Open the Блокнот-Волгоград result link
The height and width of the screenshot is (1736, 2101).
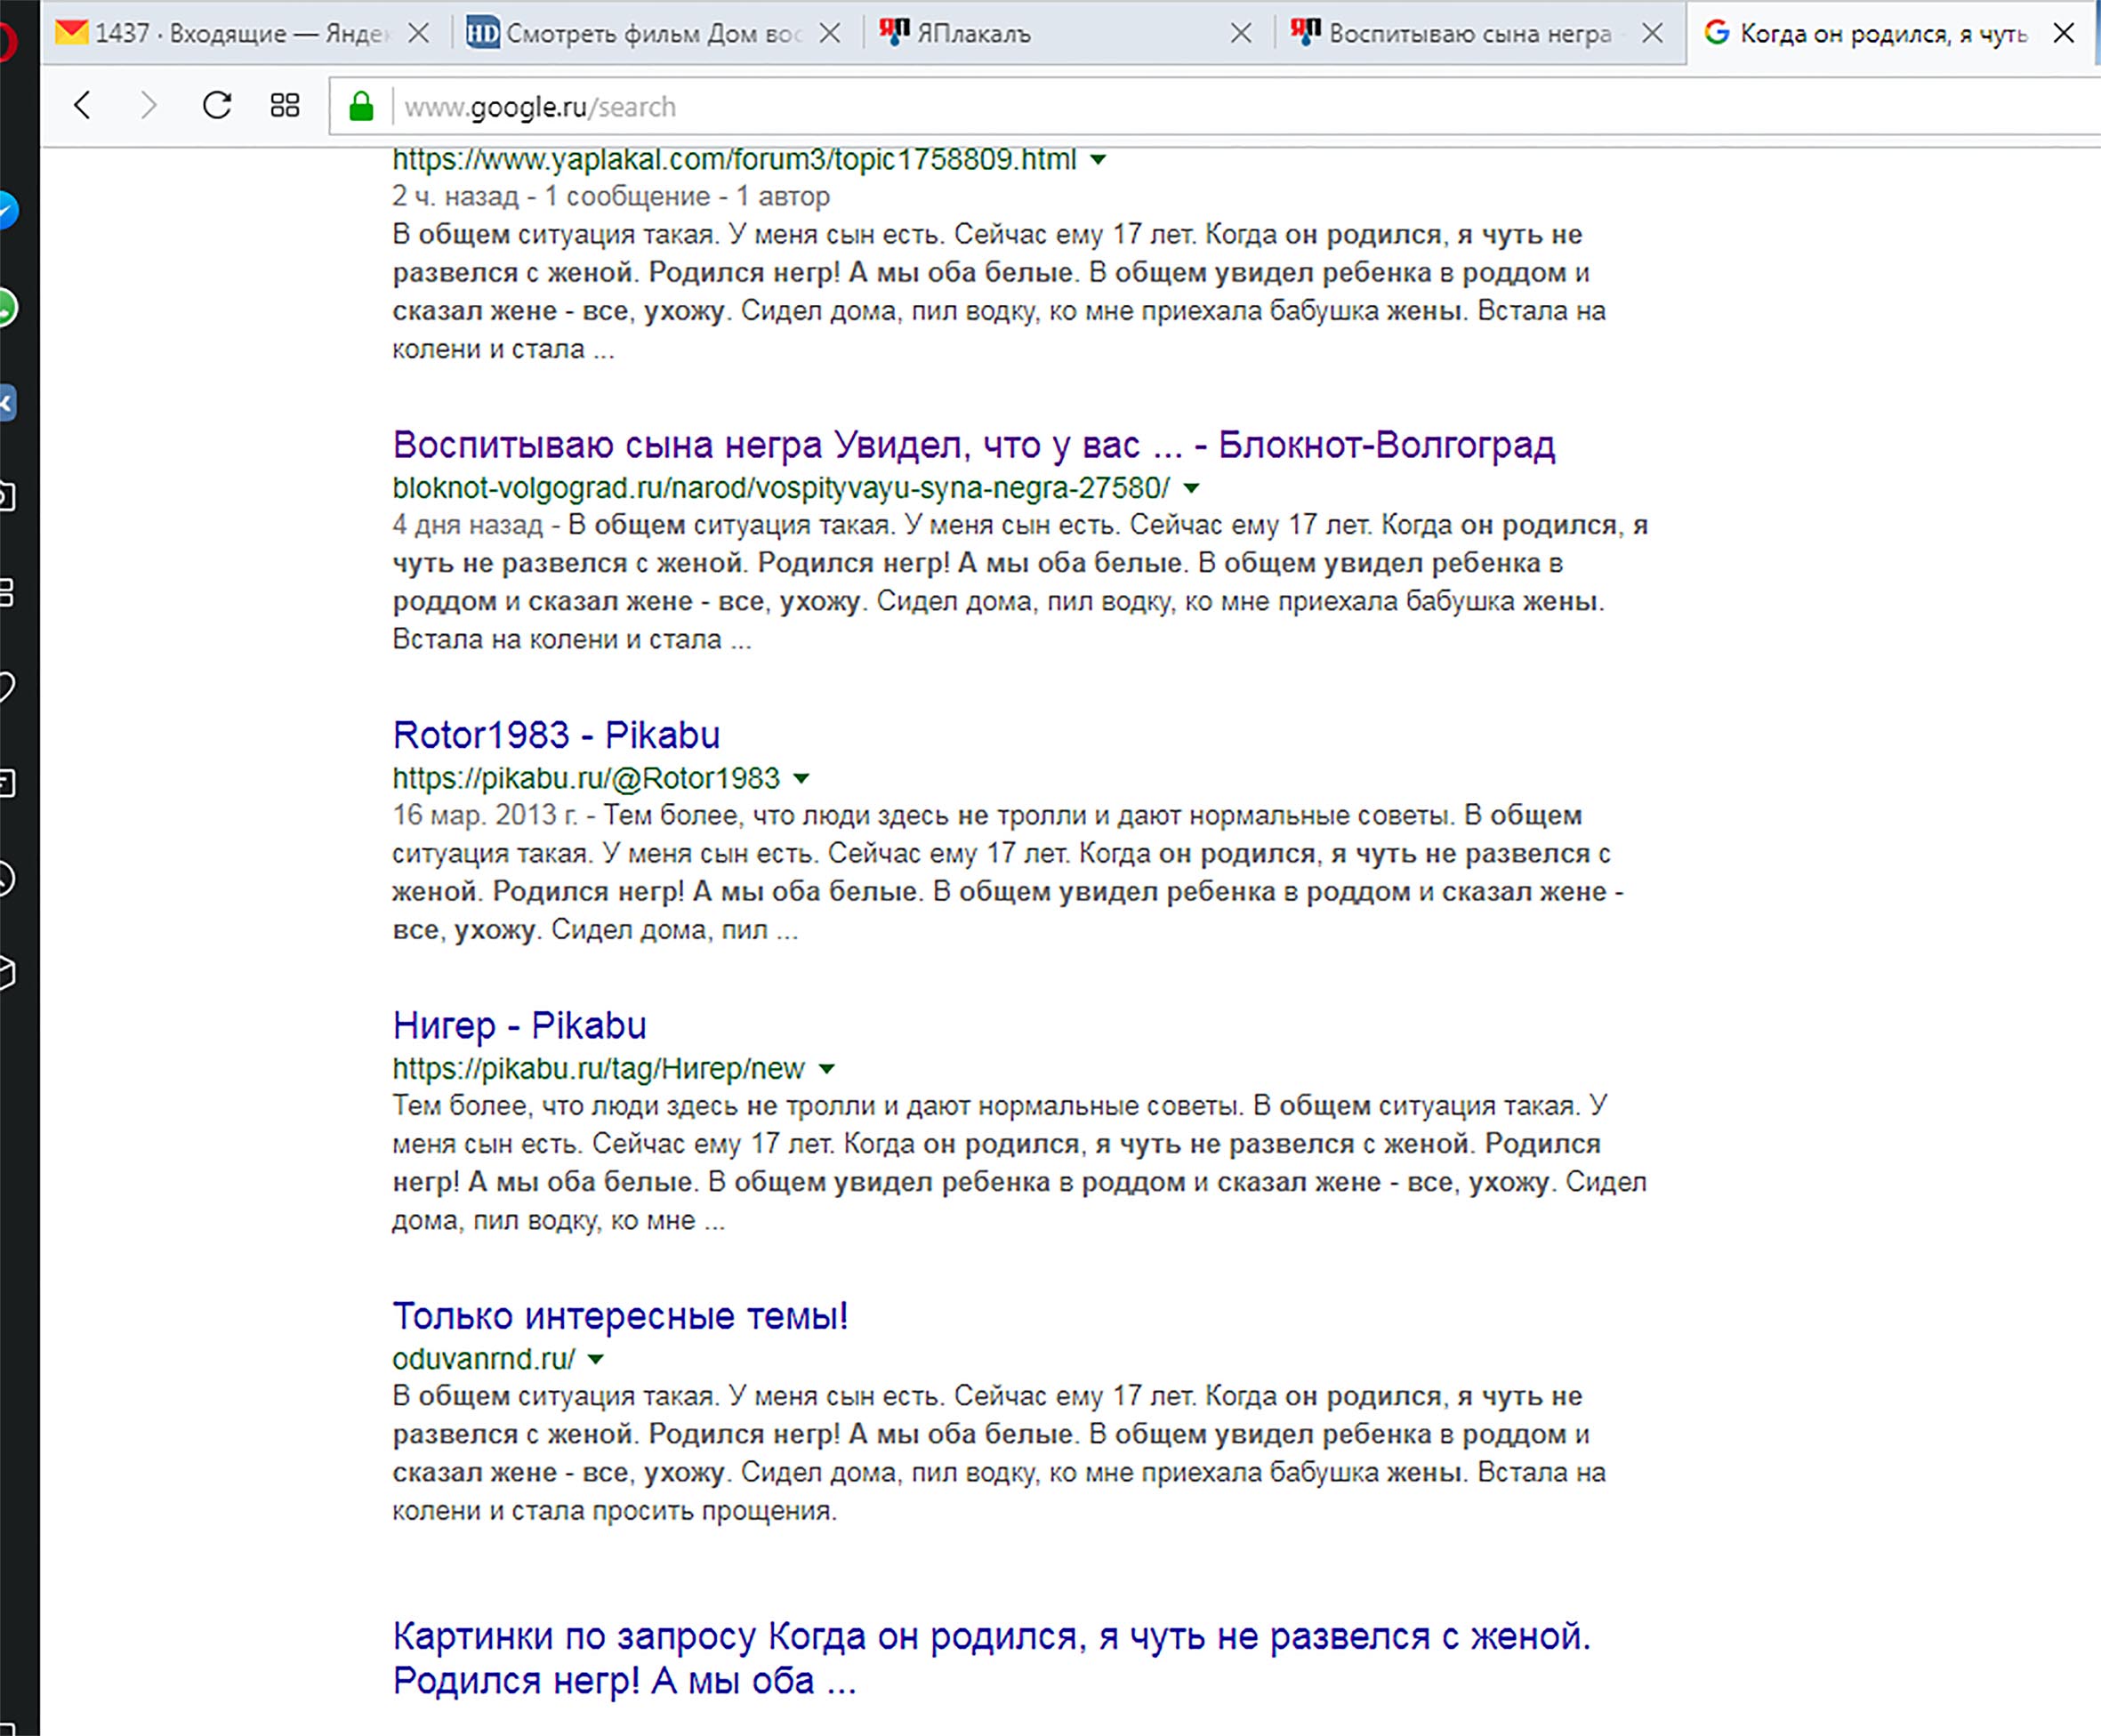click(973, 444)
